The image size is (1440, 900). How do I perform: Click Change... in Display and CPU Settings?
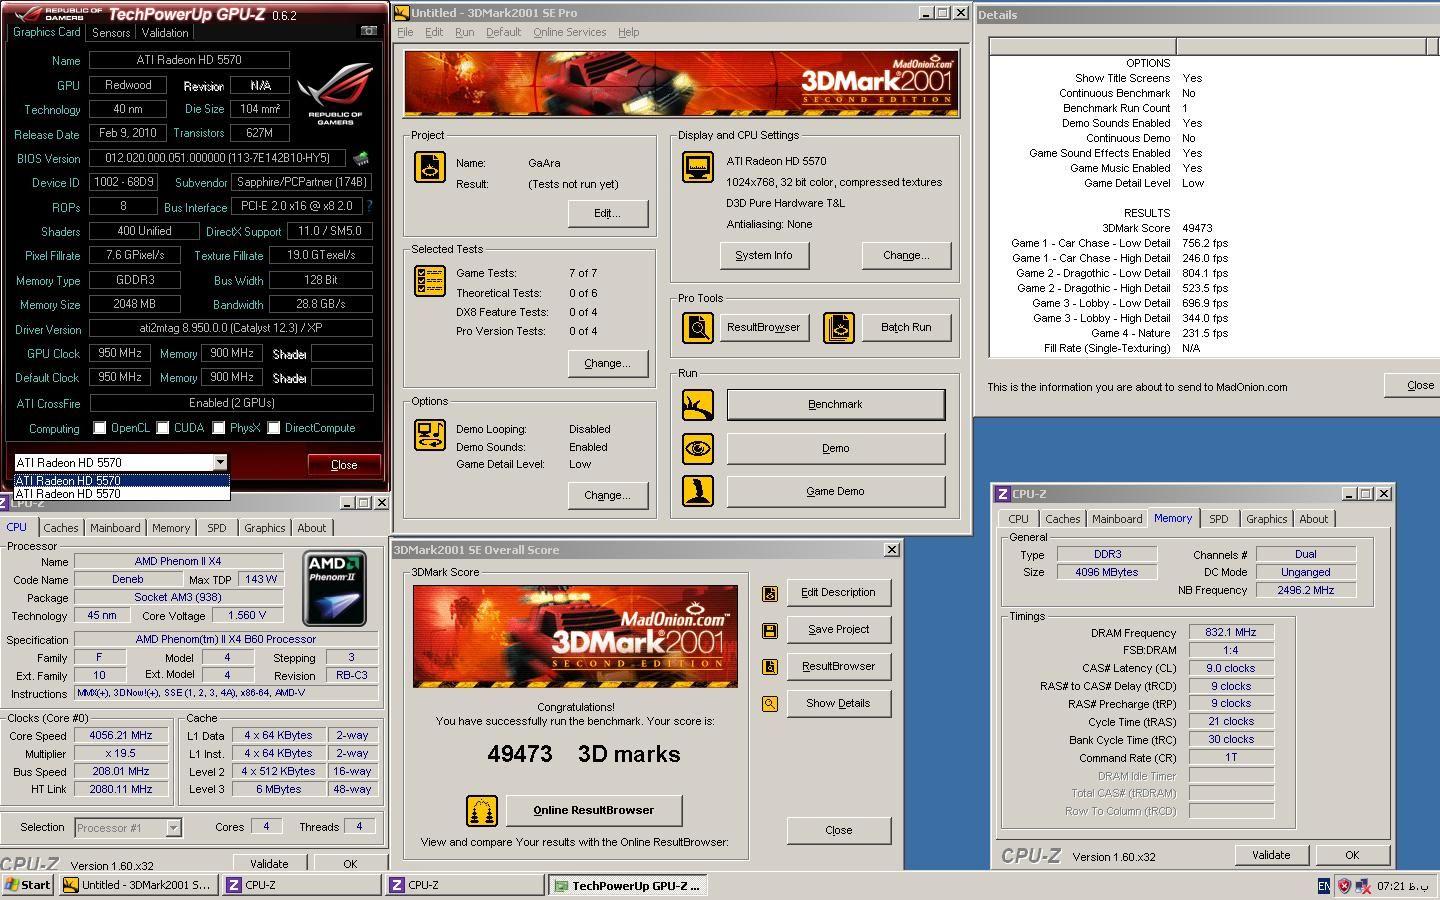(x=906, y=255)
